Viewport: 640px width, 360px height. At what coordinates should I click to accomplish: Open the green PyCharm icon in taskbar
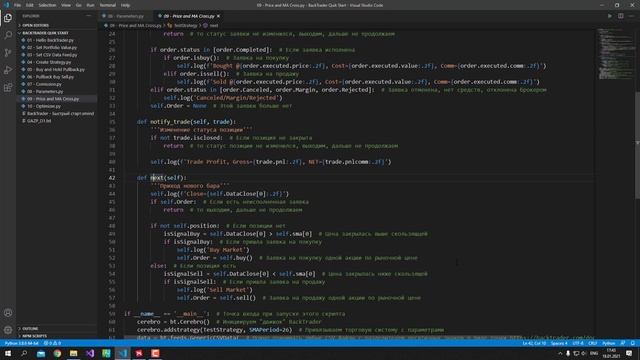coord(106,353)
